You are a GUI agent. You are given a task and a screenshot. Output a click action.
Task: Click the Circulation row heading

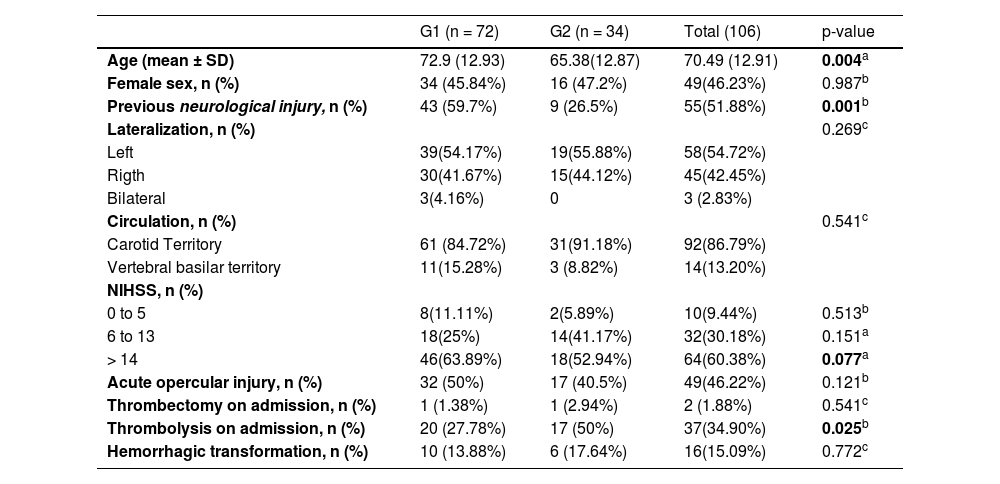(171, 221)
